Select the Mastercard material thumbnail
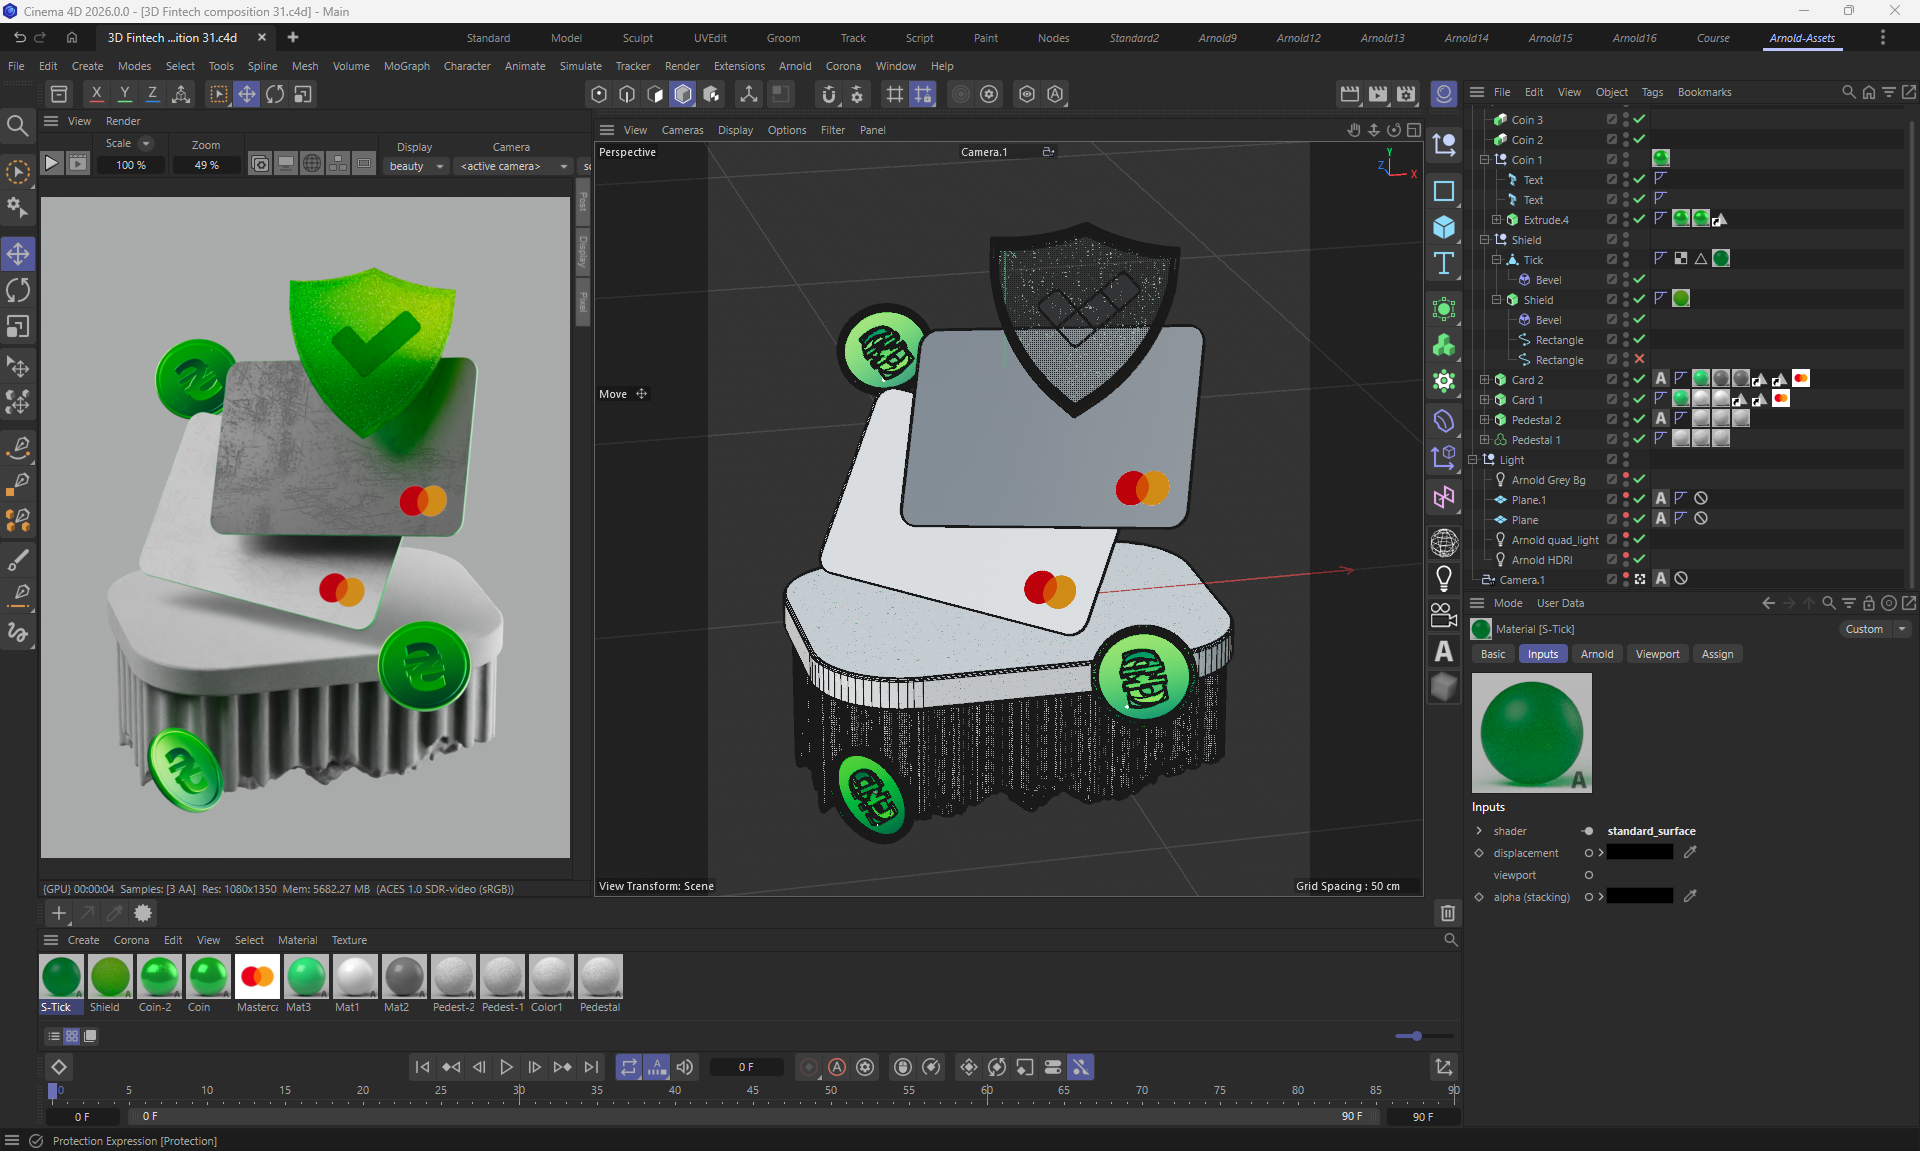The width and height of the screenshot is (1920, 1151). click(x=257, y=976)
